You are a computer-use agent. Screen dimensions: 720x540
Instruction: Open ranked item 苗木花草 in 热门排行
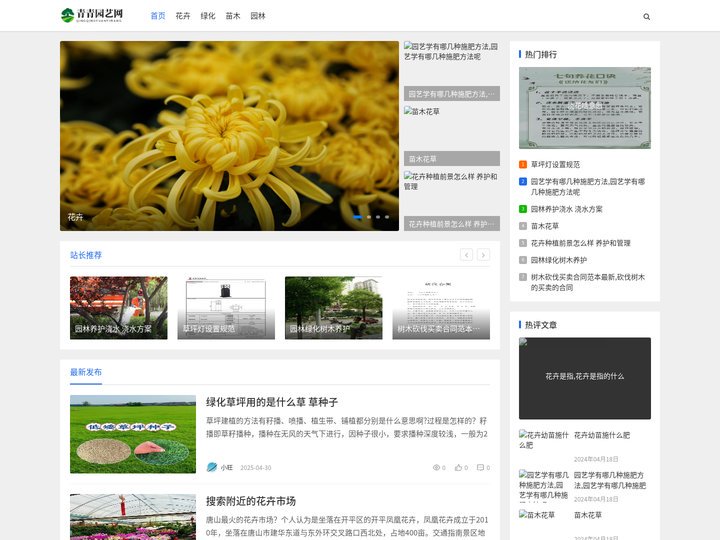point(545,226)
